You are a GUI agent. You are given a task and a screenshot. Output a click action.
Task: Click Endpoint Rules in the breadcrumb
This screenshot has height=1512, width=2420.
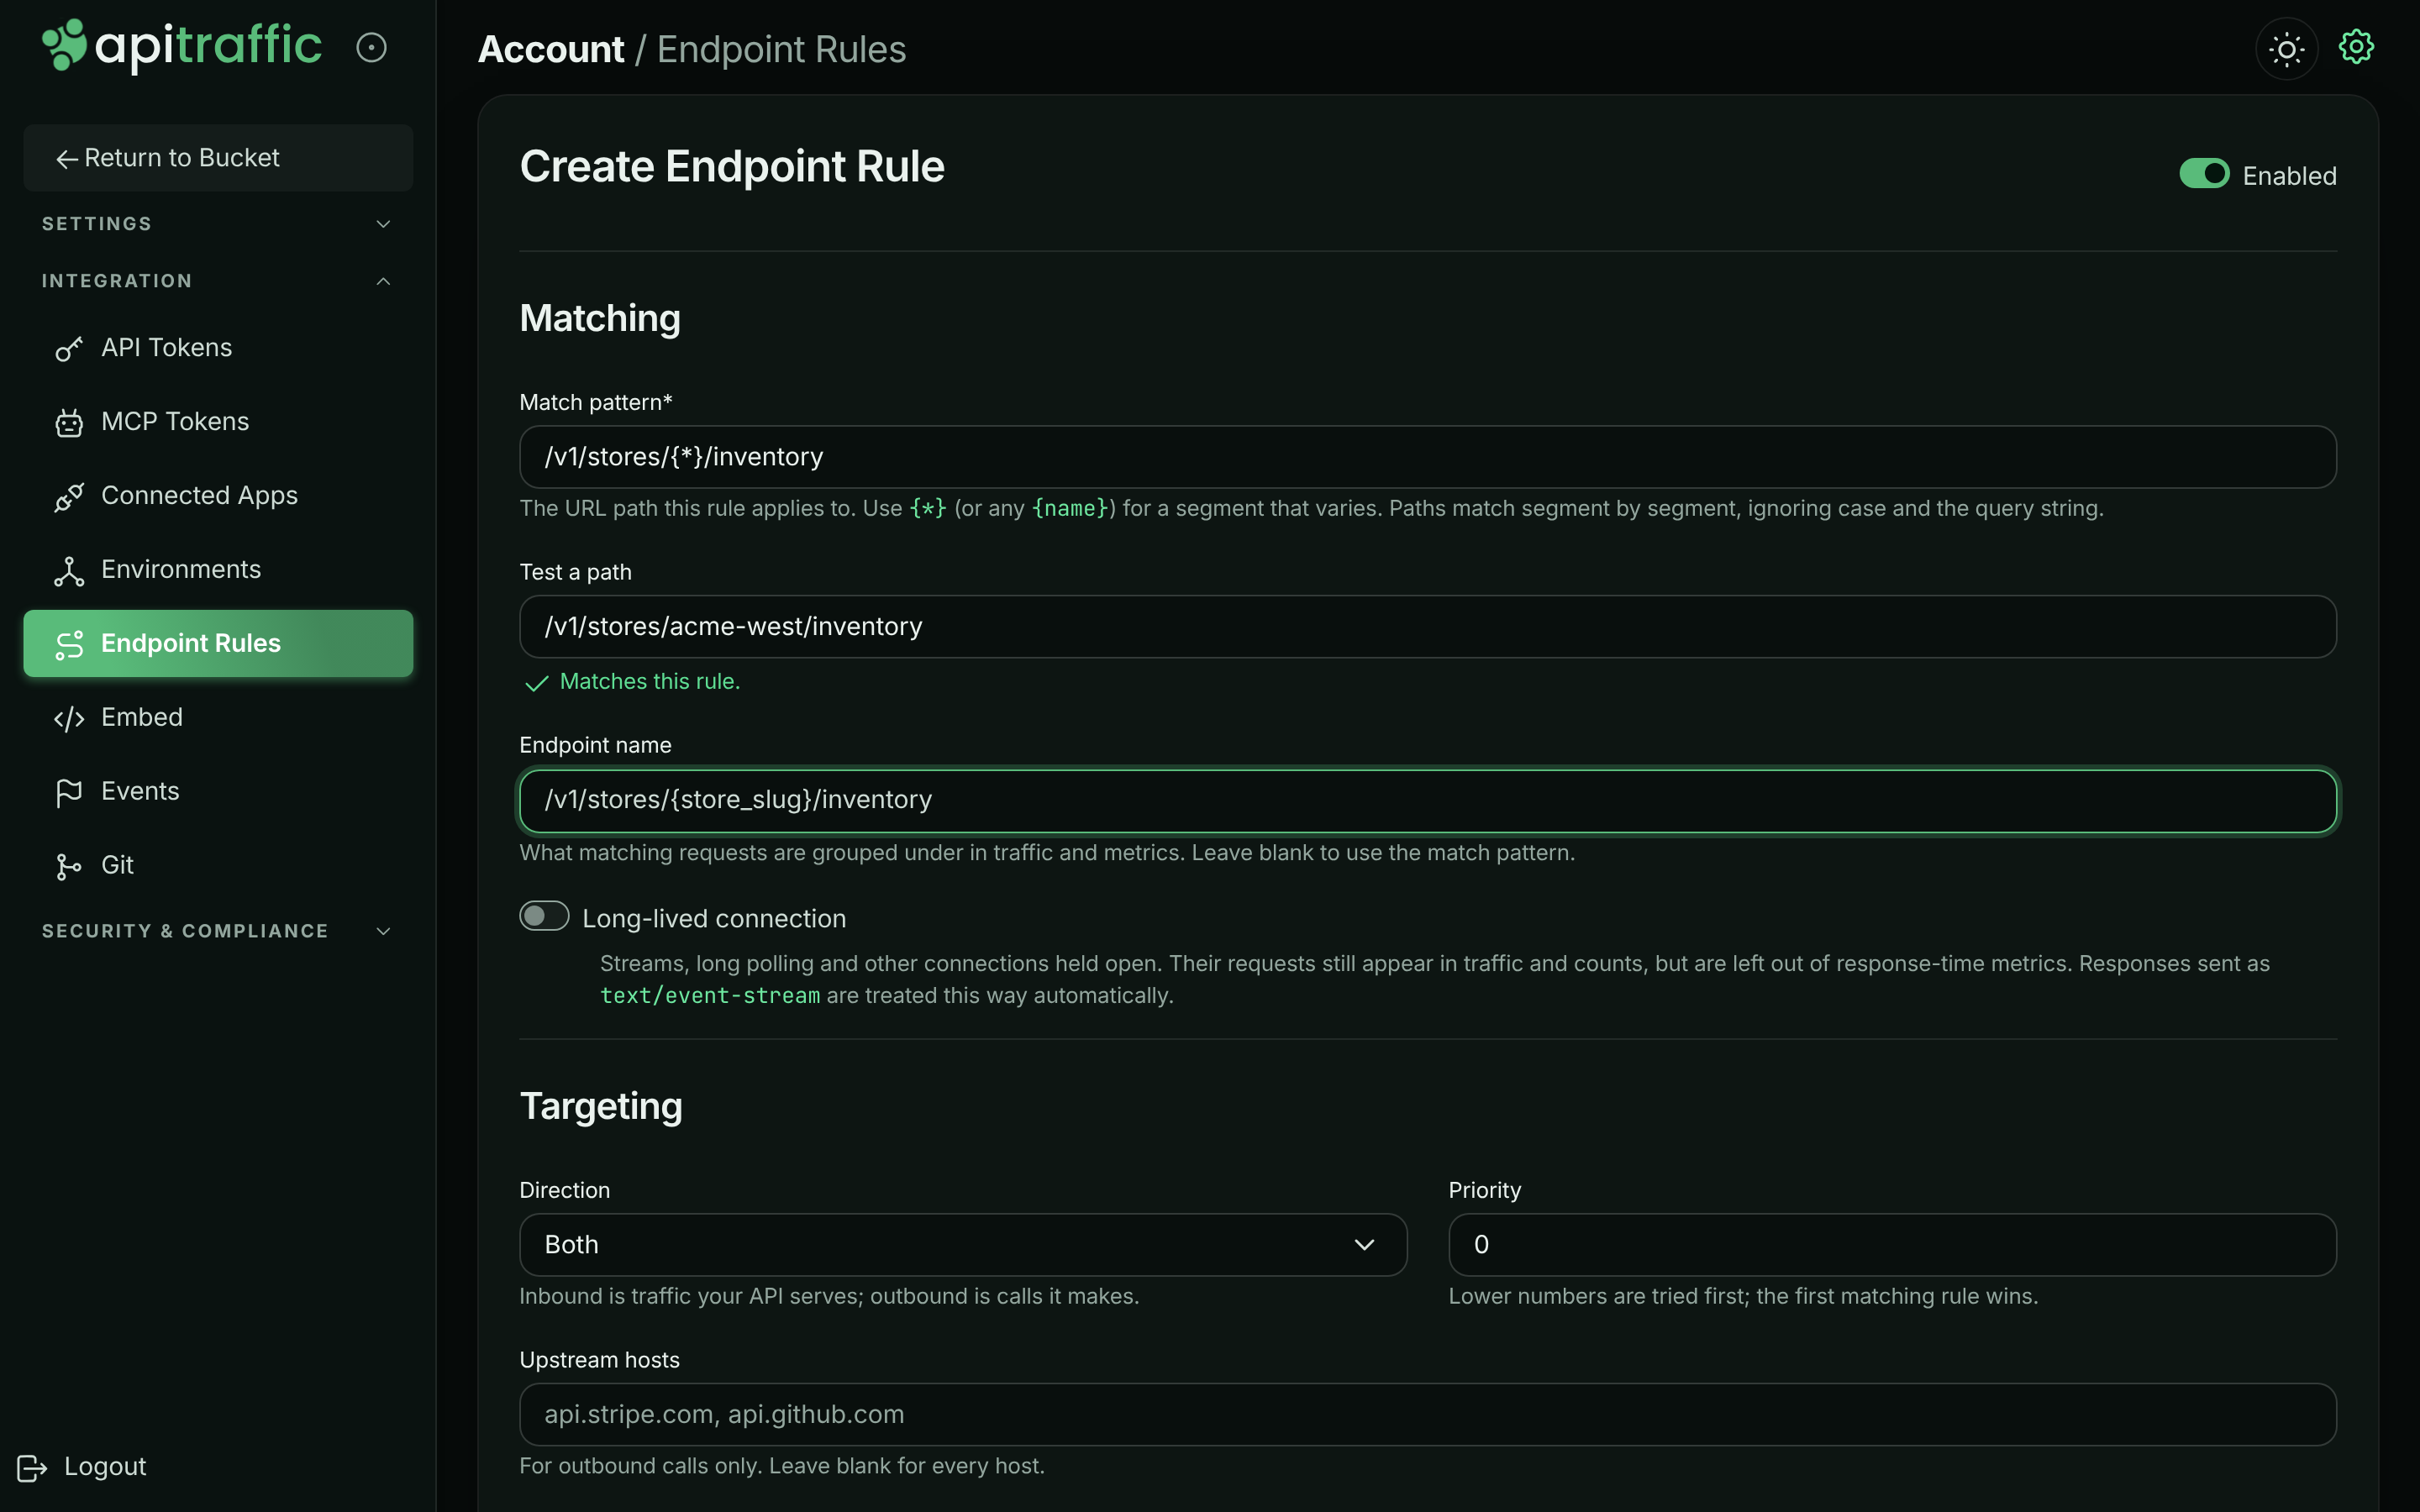781,49
